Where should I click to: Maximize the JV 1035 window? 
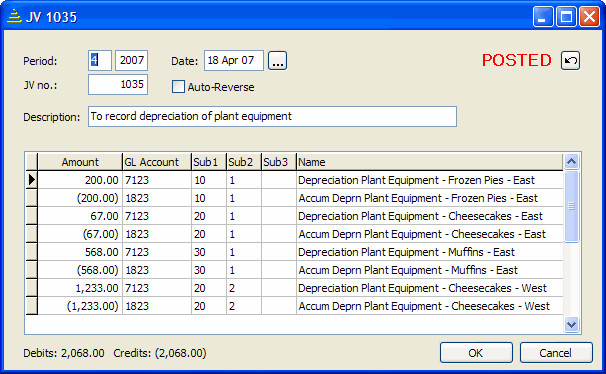pos(566,17)
